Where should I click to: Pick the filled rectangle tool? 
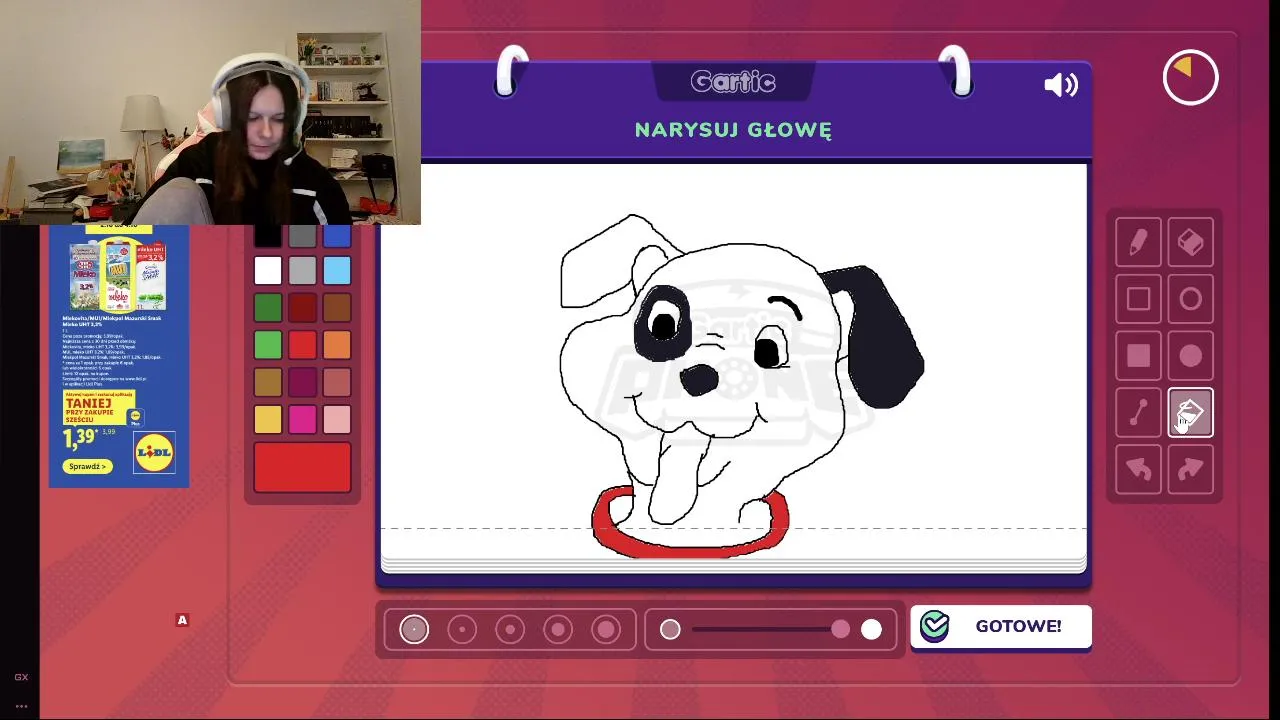1138,356
